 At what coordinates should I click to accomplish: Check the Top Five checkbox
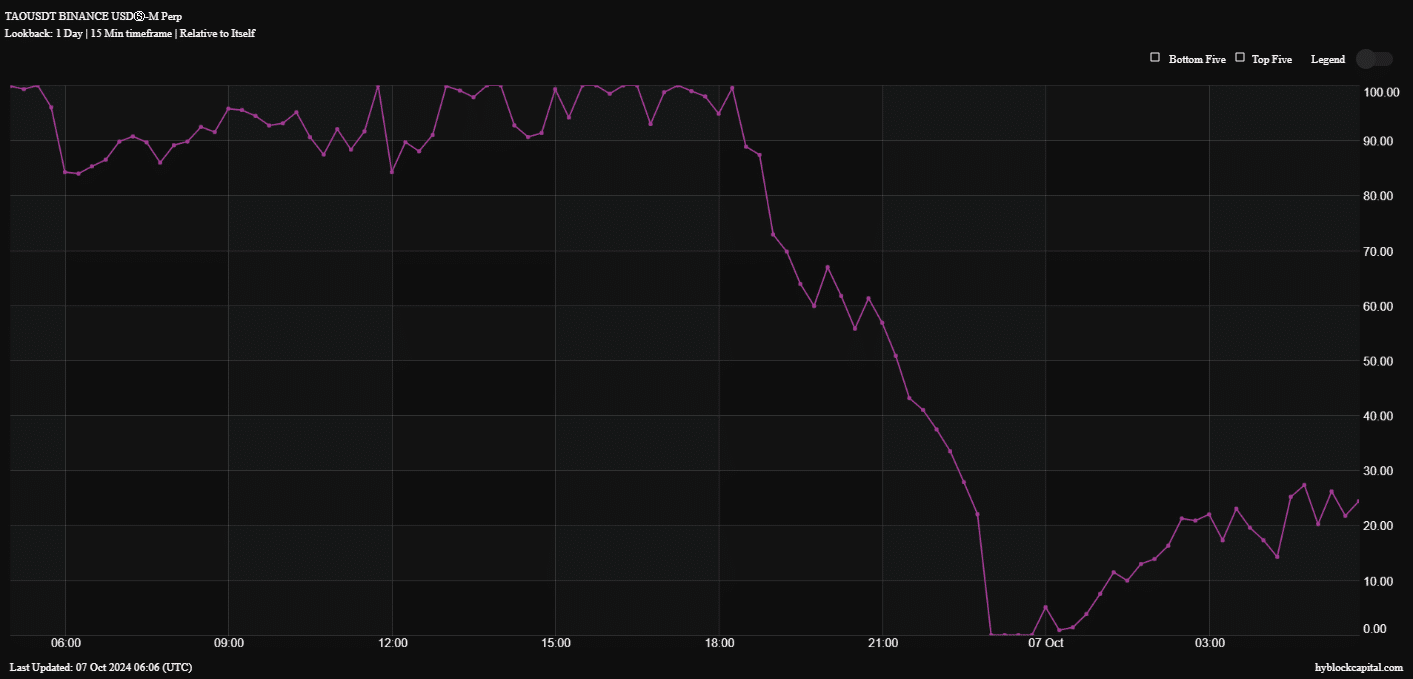(x=1240, y=58)
